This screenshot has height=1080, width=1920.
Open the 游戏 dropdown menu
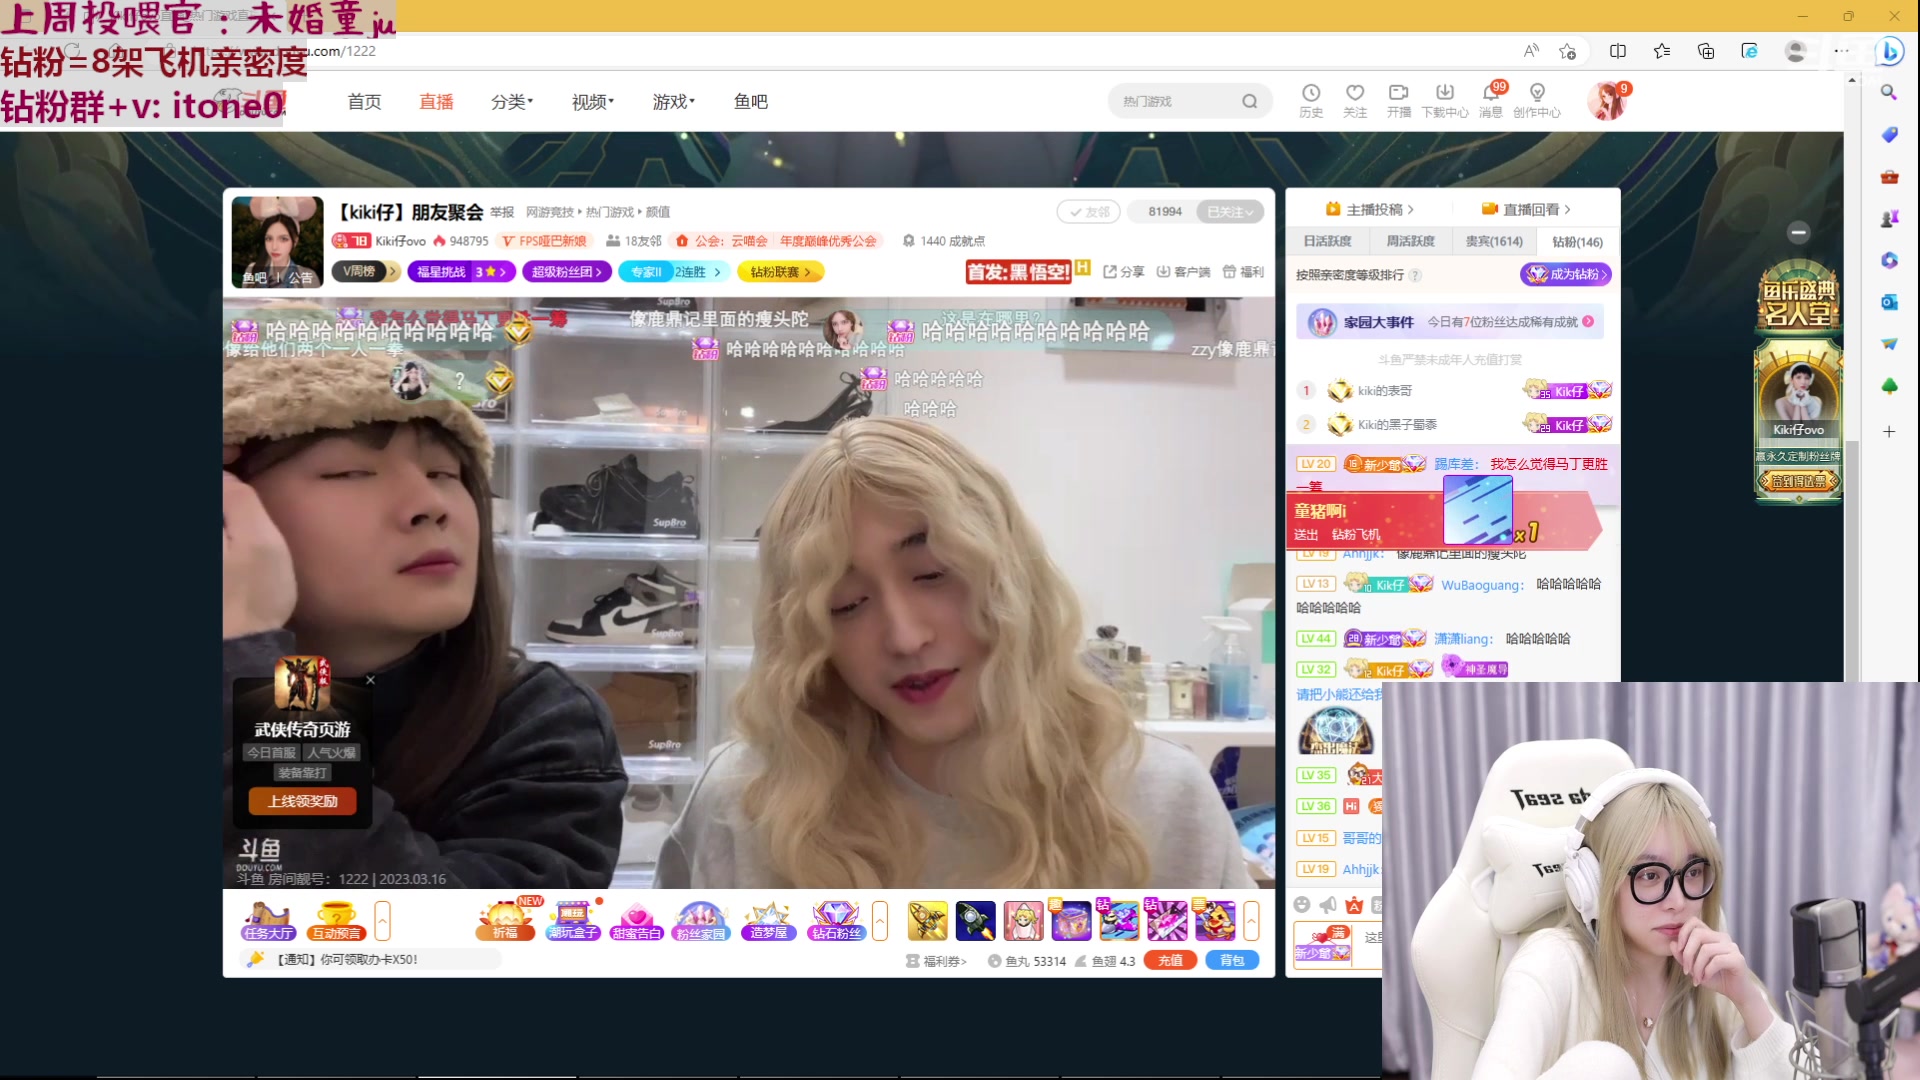click(674, 102)
